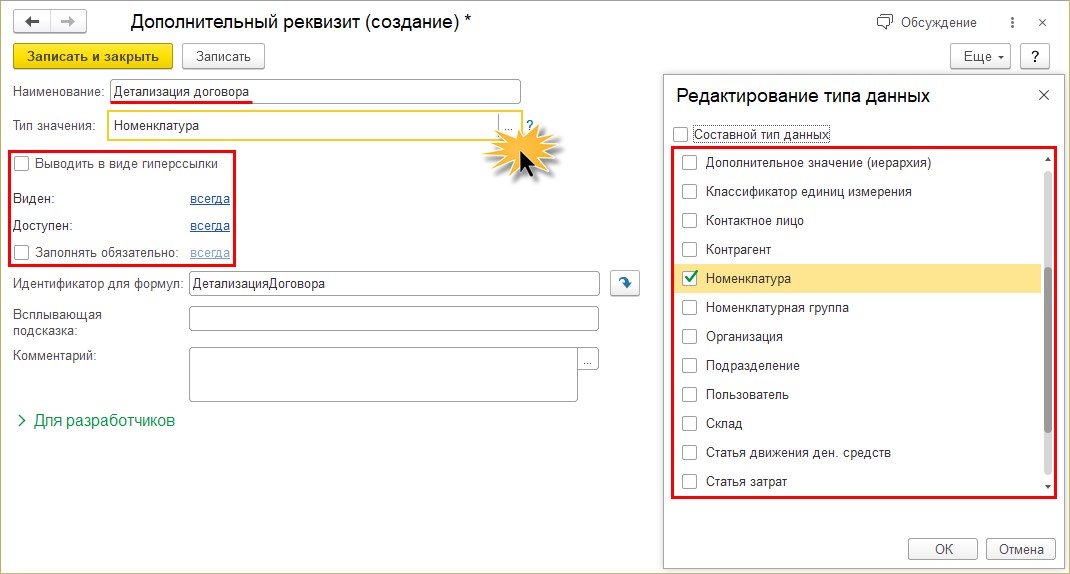This screenshot has height=574, width=1070.
Task: Click the ellipsis button beside Комментарий
Action: [x=588, y=359]
